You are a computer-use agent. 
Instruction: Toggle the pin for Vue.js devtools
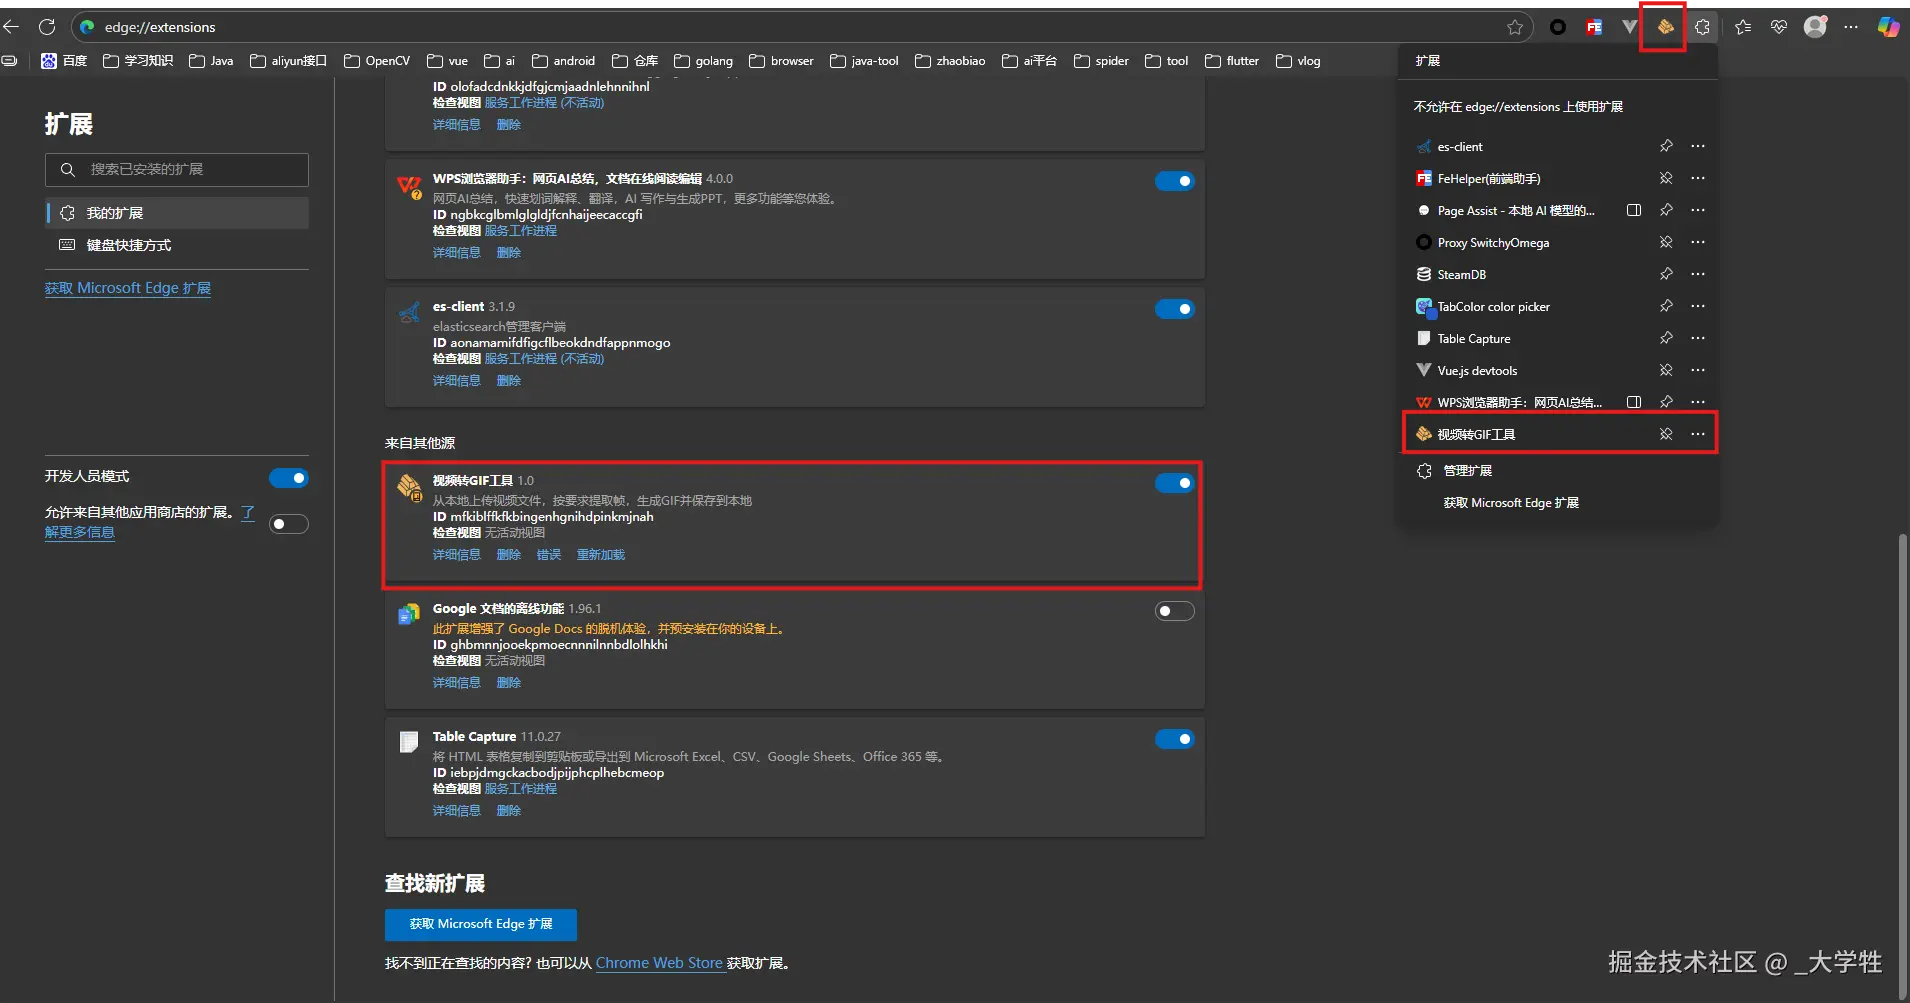(1666, 370)
